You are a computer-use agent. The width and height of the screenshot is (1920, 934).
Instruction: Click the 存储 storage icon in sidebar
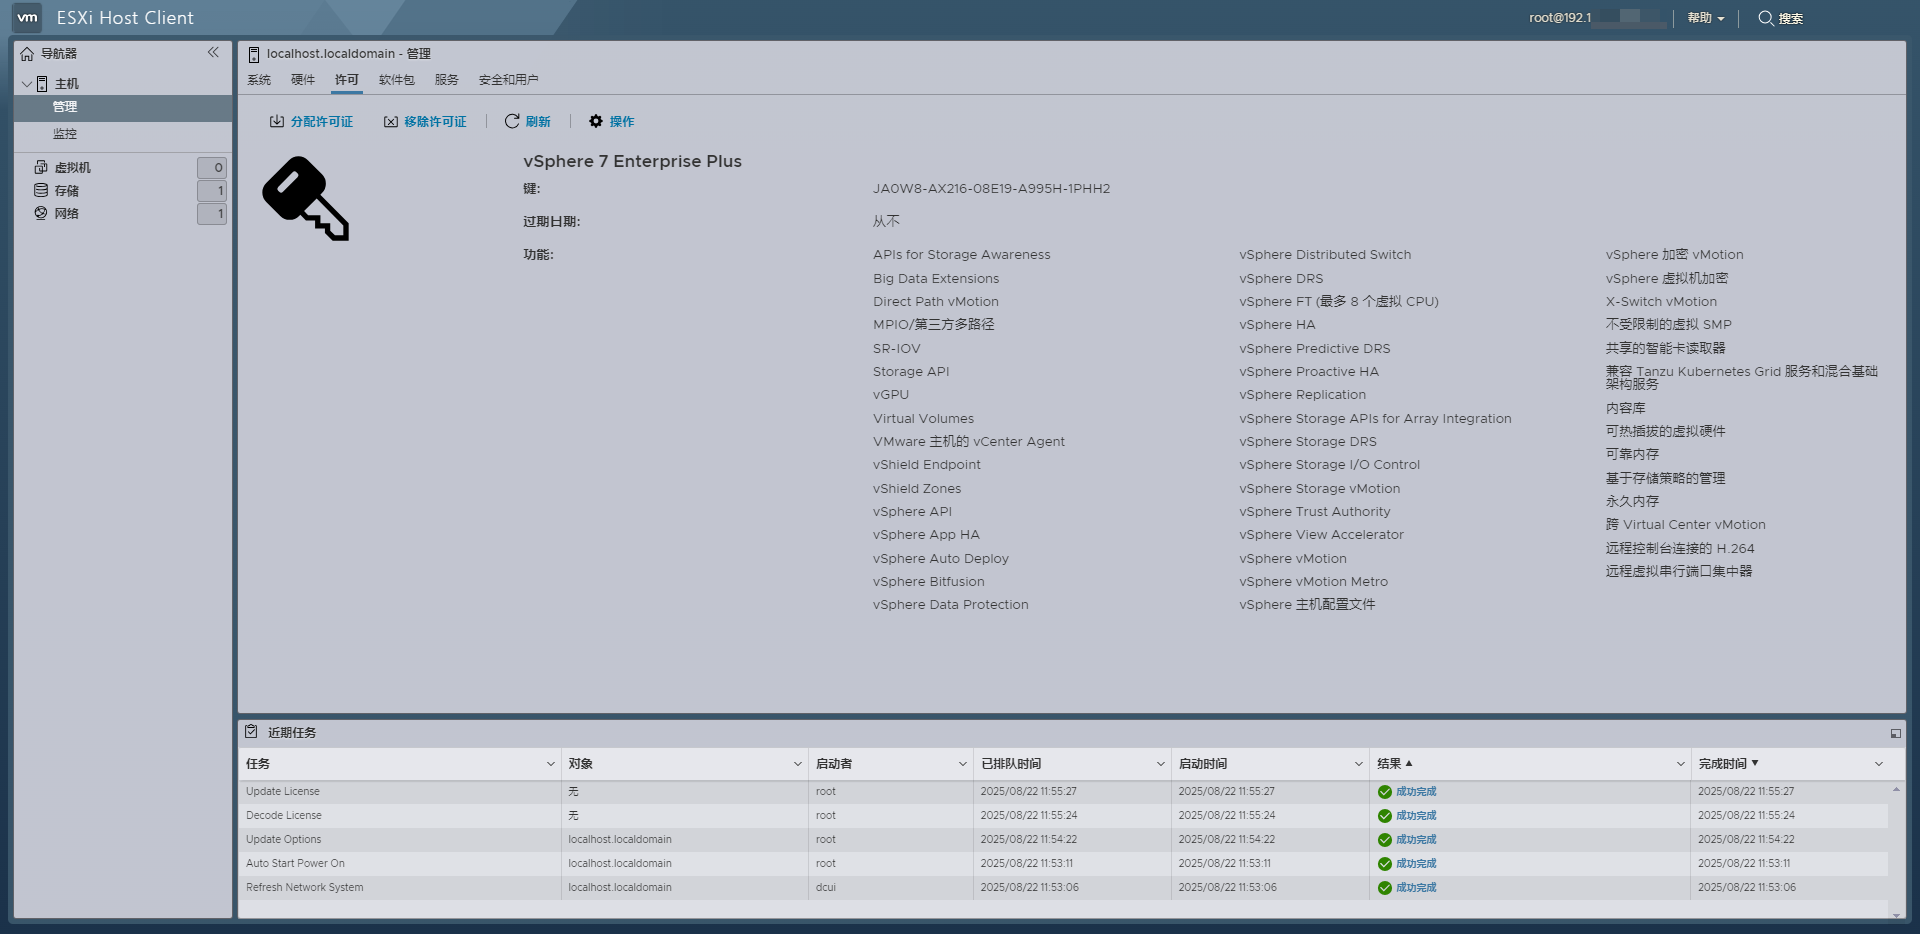(x=39, y=190)
